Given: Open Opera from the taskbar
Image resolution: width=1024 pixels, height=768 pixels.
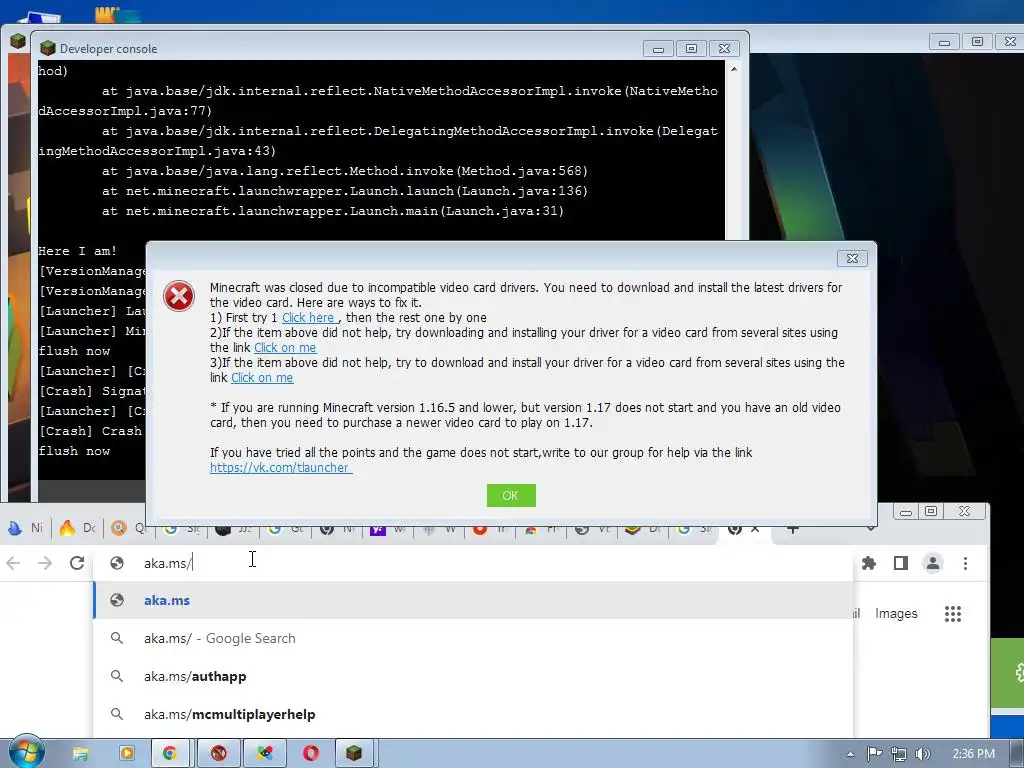Looking at the screenshot, I should [x=311, y=754].
